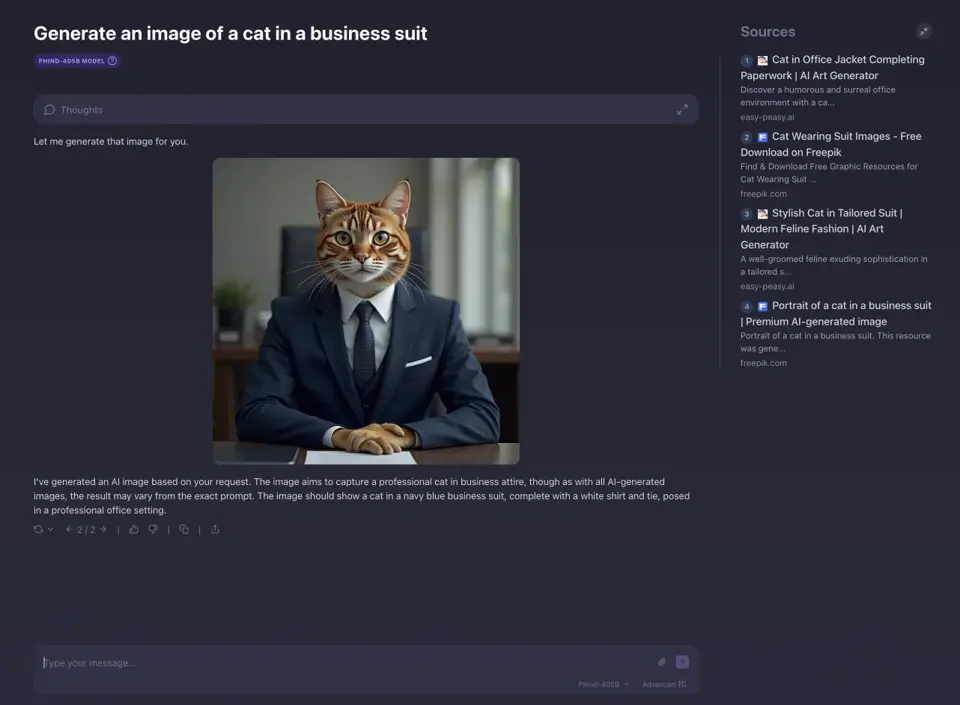Image resolution: width=960 pixels, height=705 pixels.
Task: Expand the Thoughts section
Action: (x=682, y=110)
